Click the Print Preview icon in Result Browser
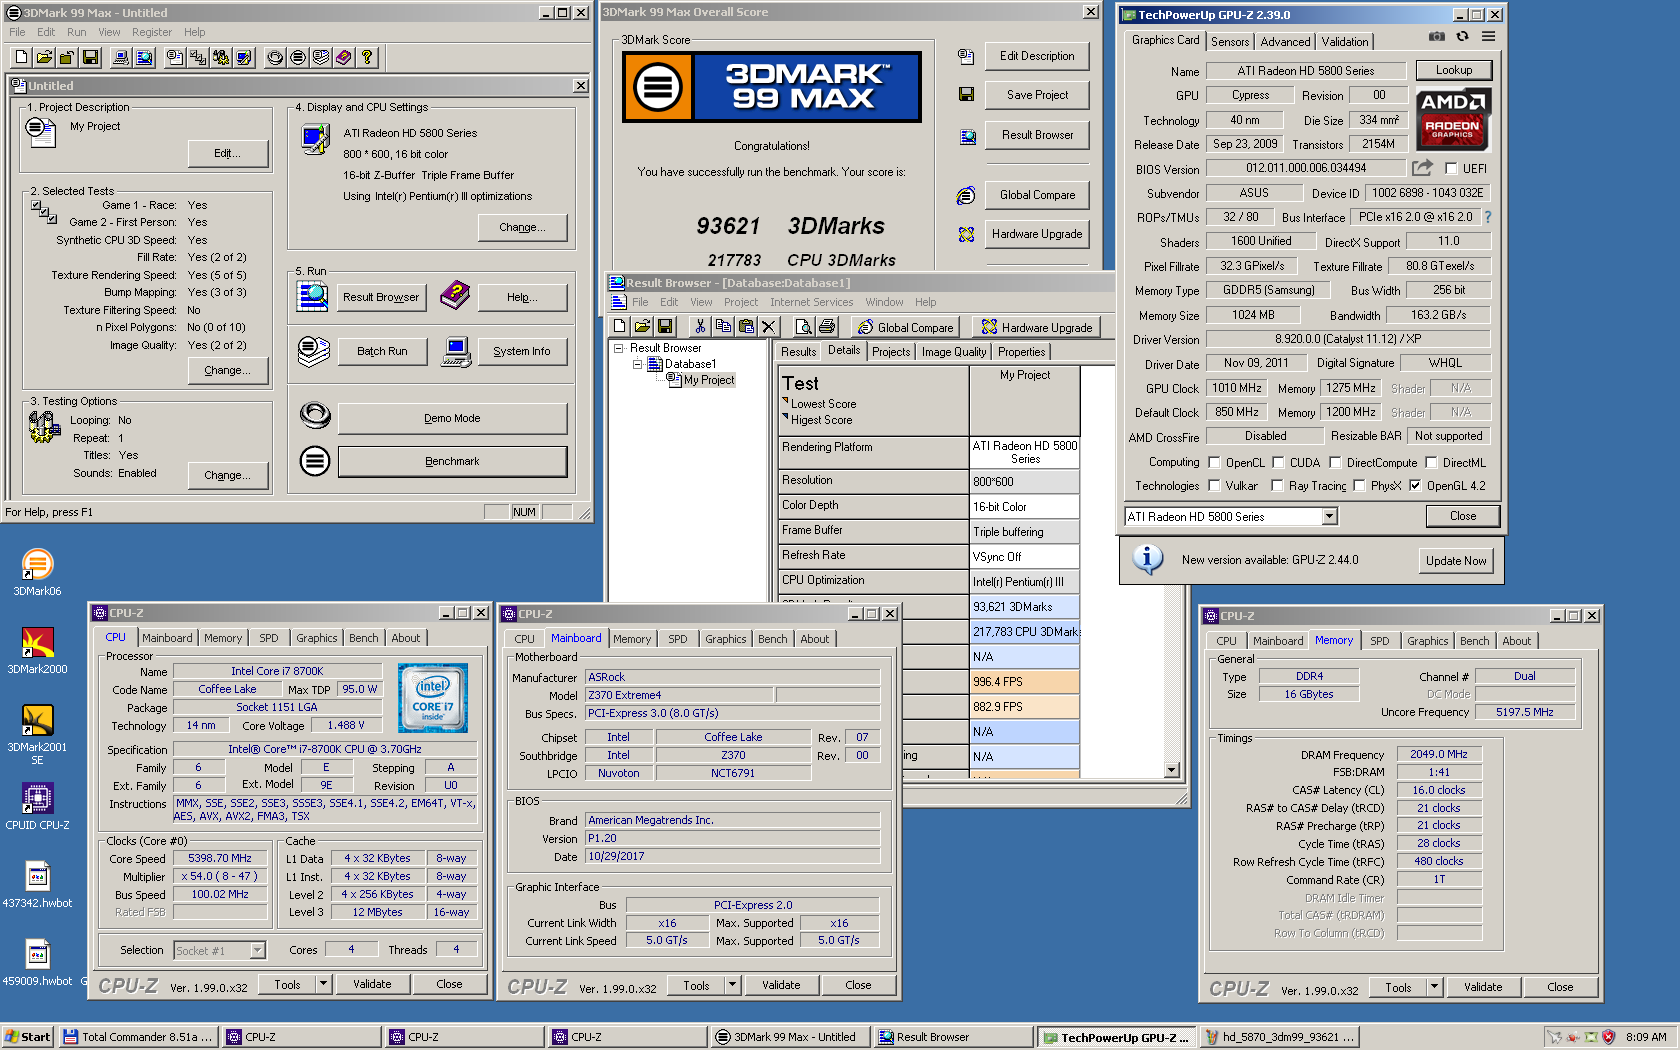The height and width of the screenshot is (1050, 1680). click(803, 326)
